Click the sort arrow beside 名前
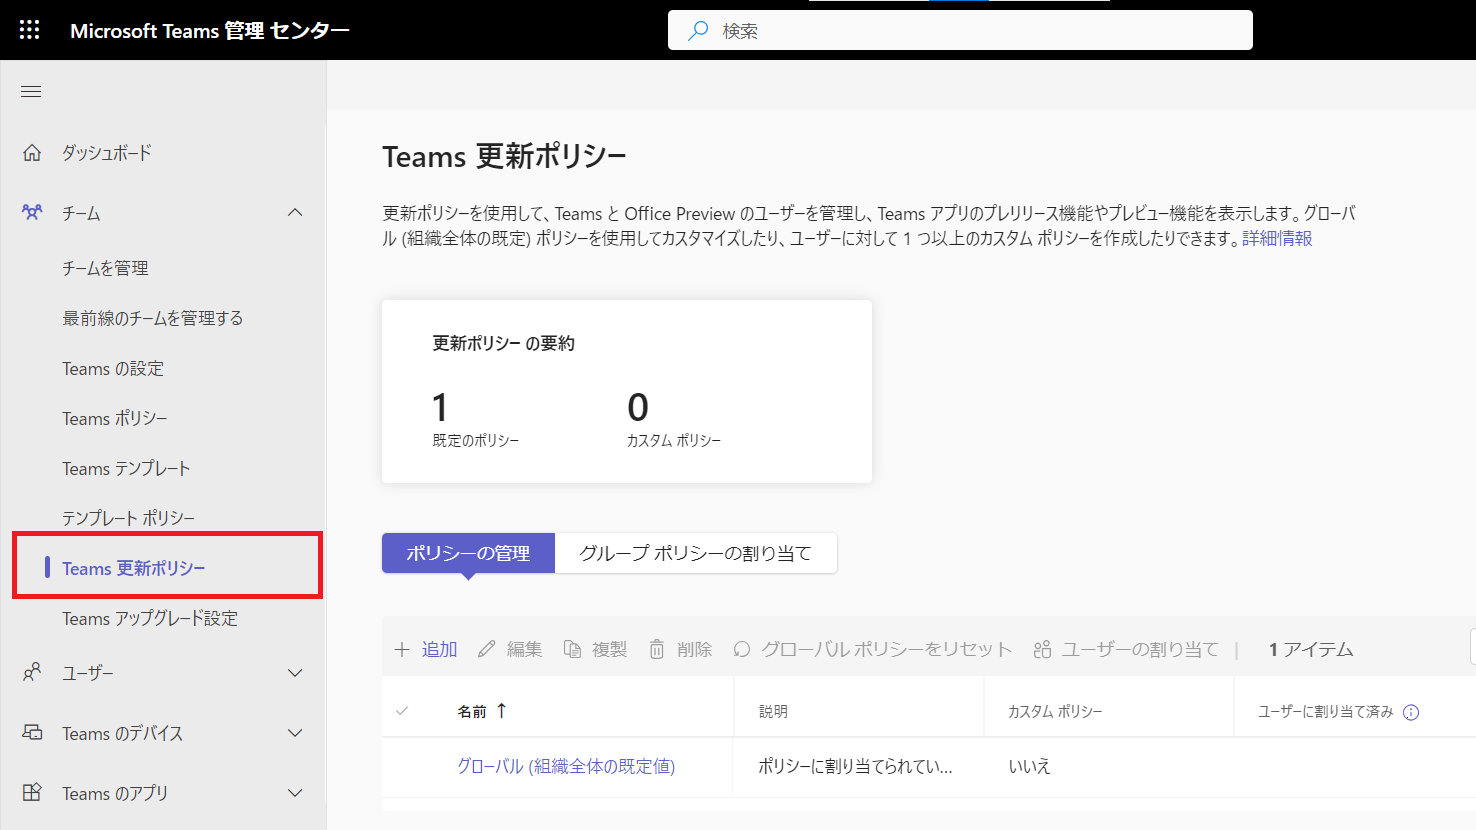The width and height of the screenshot is (1476, 830). coord(501,711)
